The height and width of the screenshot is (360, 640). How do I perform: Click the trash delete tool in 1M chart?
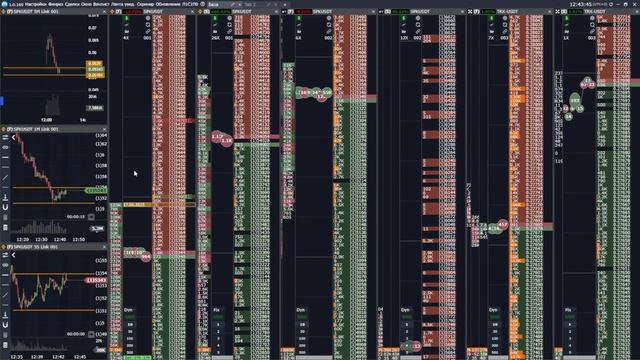tap(5, 227)
